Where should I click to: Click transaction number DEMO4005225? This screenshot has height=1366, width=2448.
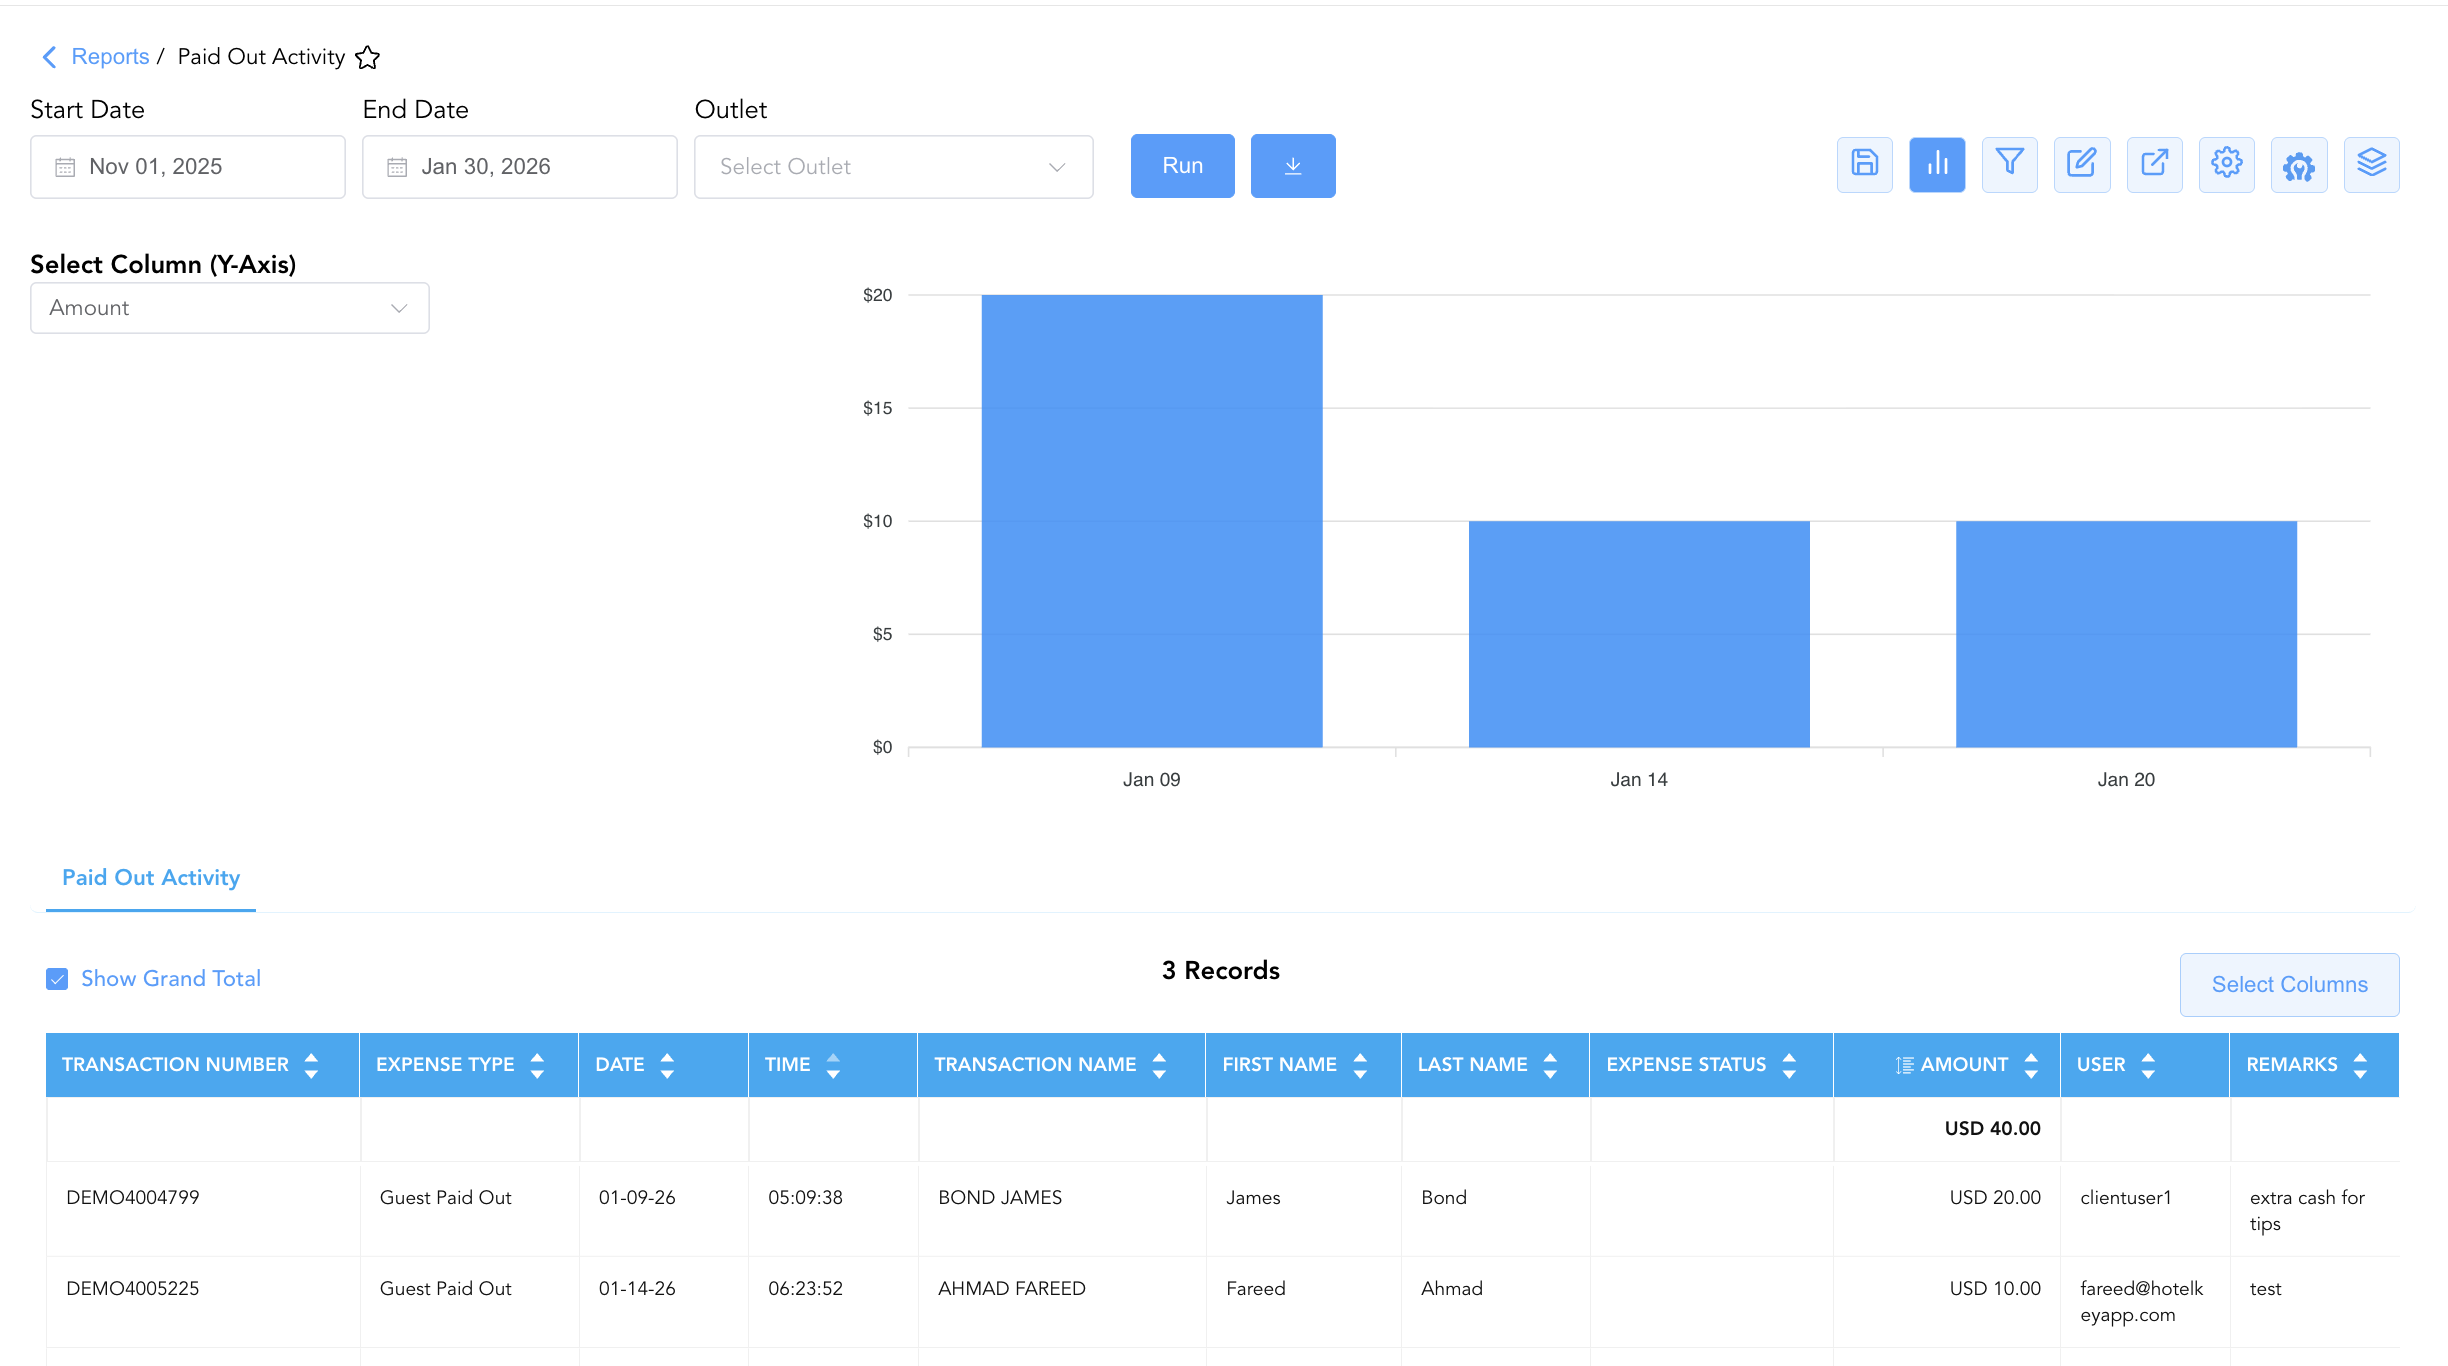[133, 1289]
